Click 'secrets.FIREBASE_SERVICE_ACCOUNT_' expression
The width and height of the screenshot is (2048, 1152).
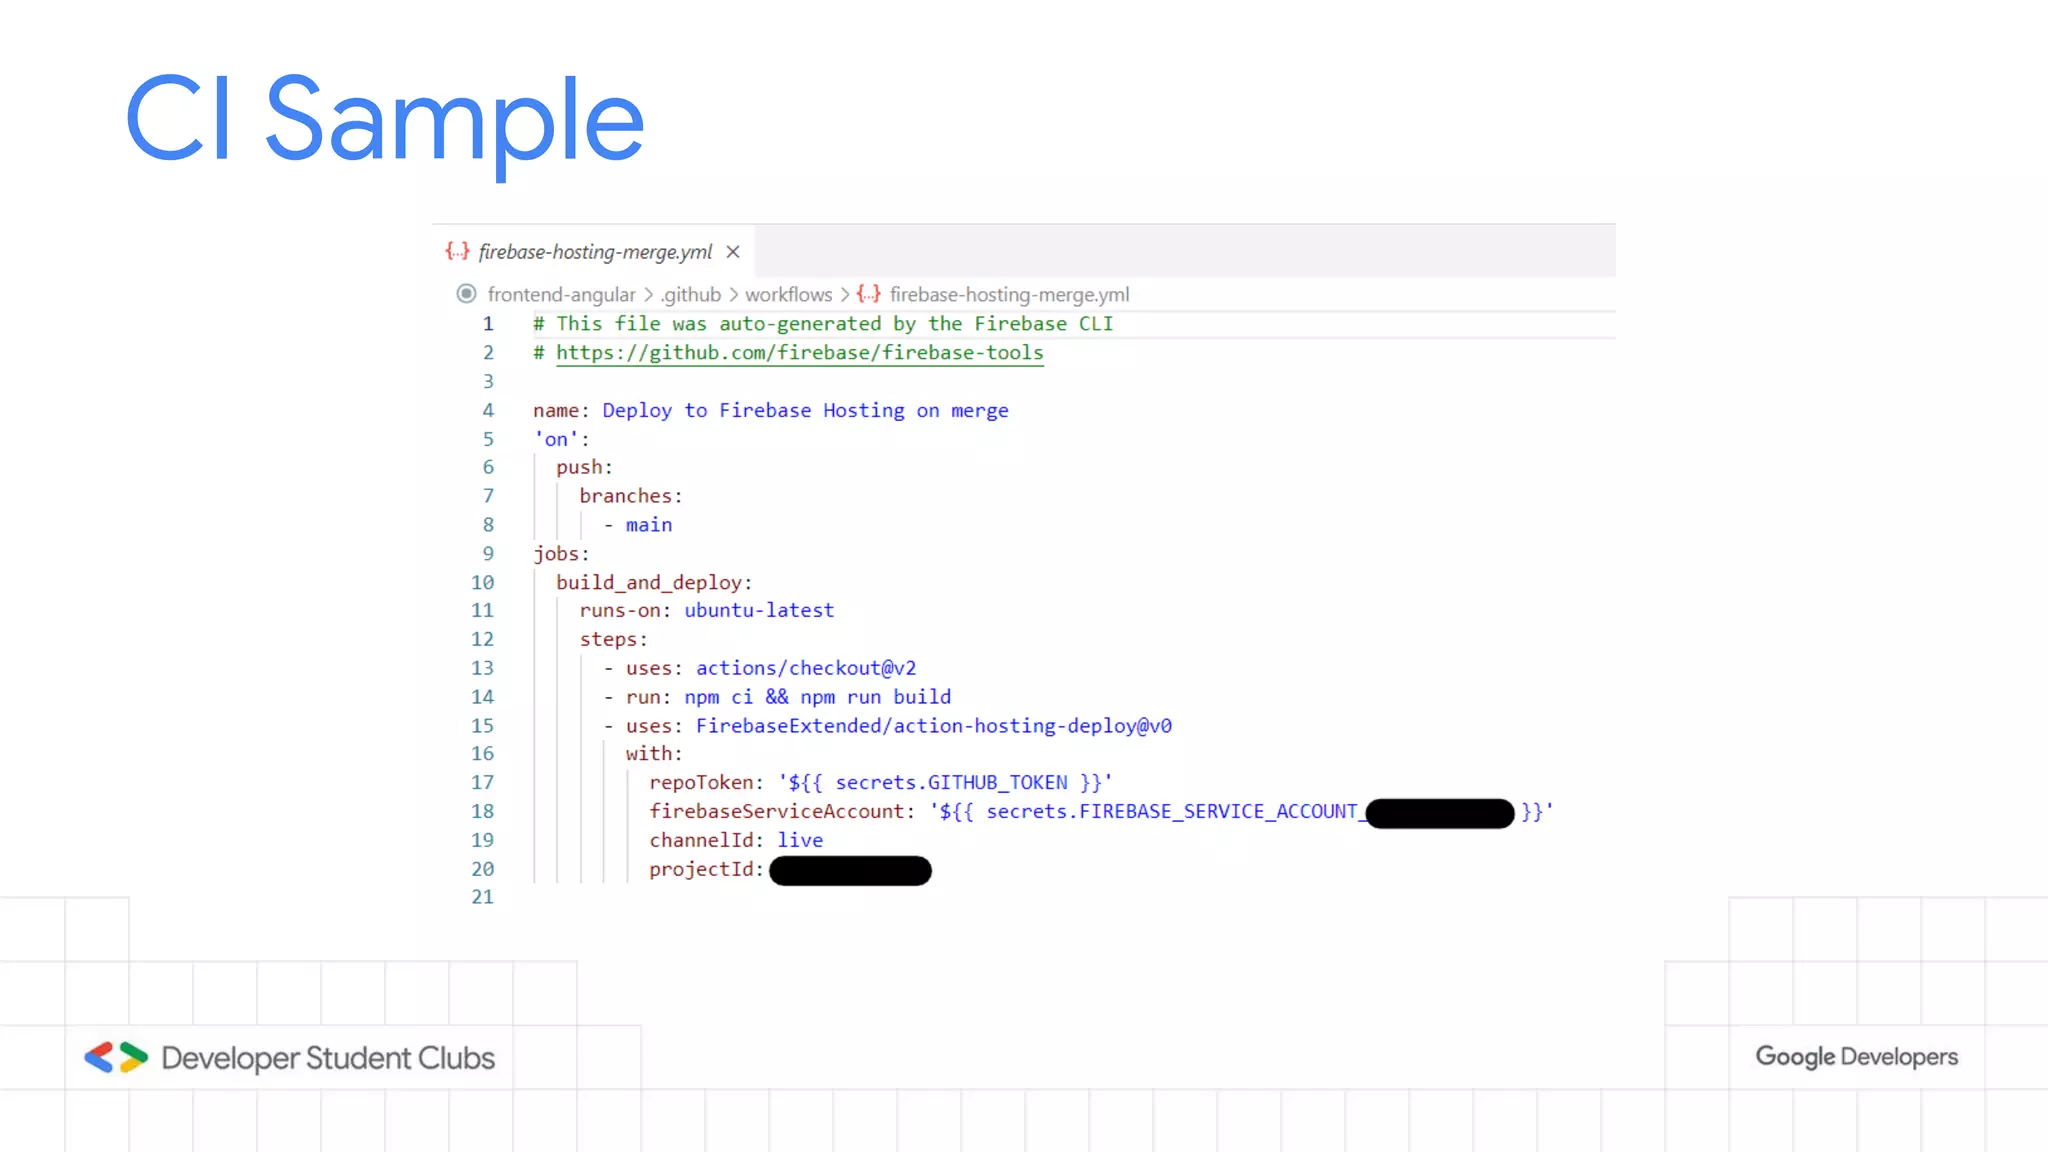[1176, 812]
